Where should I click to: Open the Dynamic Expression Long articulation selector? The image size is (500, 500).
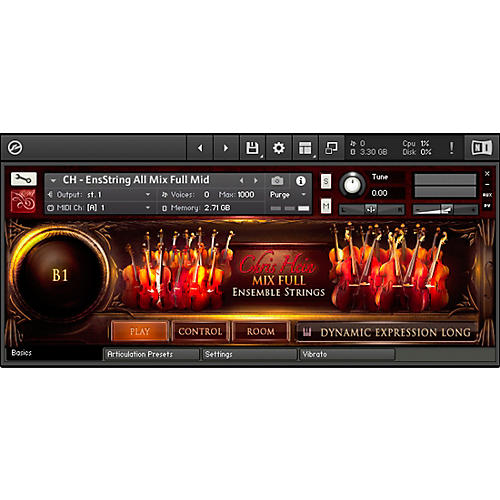(x=387, y=332)
